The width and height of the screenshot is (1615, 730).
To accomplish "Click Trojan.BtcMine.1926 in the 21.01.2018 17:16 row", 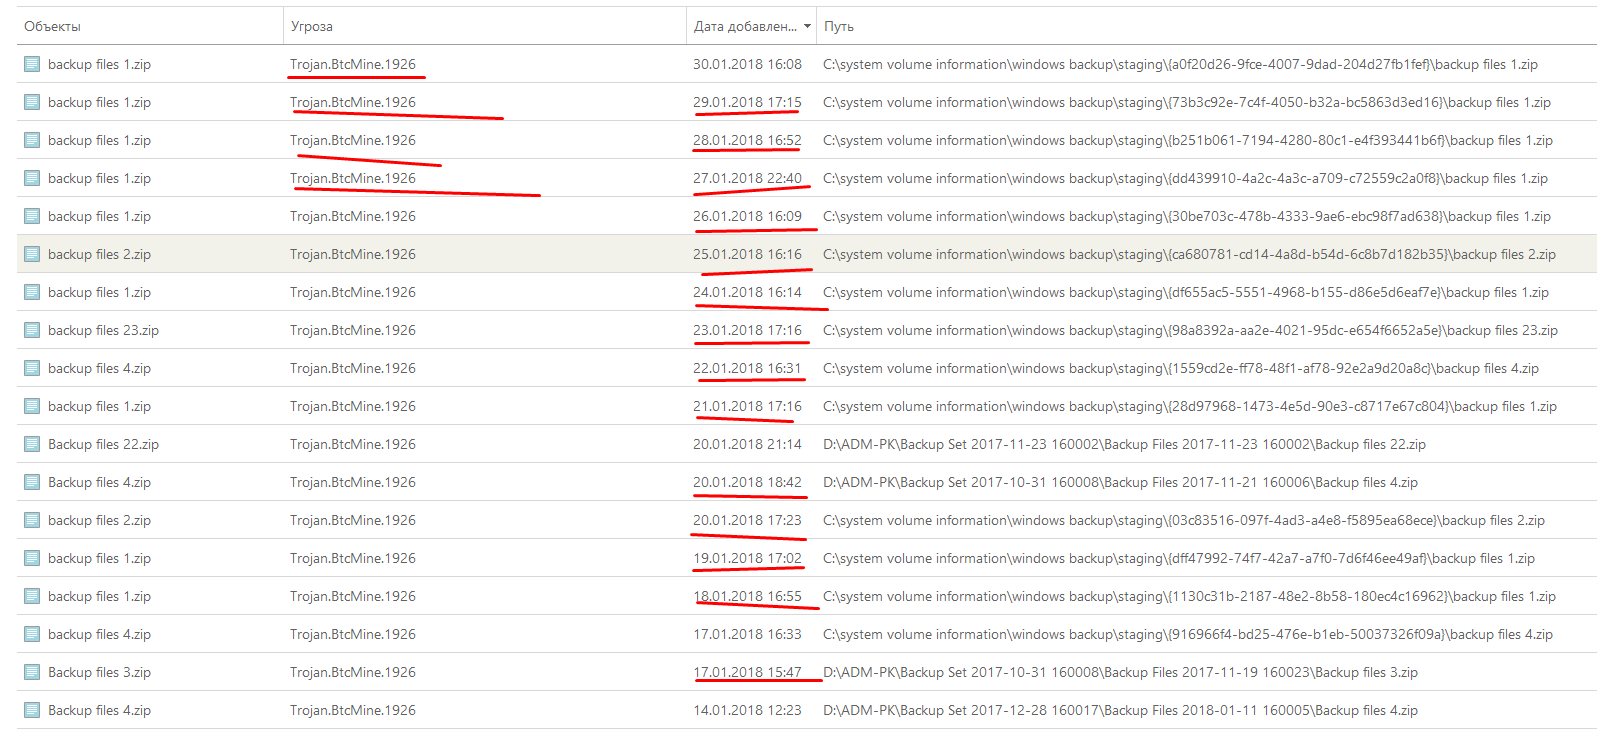I will pos(353,406).
